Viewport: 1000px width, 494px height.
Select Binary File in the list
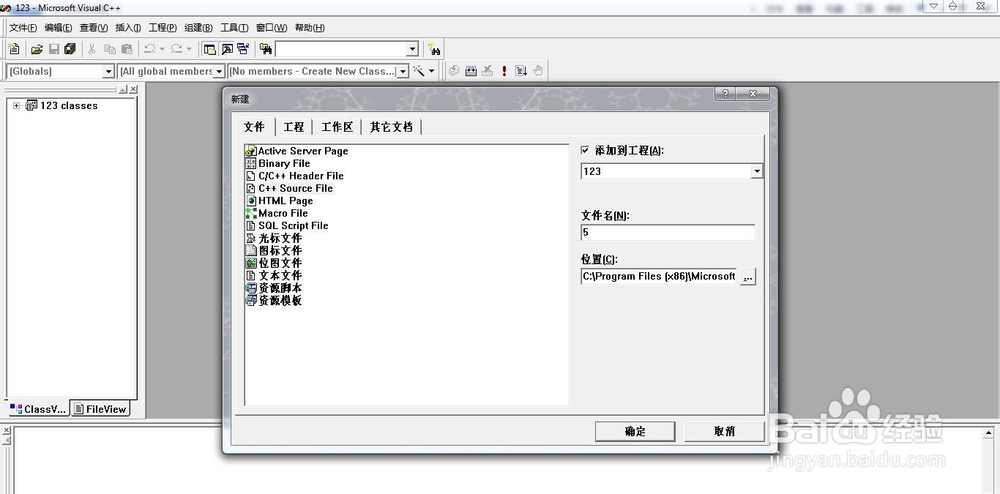(x=278, y=164)
